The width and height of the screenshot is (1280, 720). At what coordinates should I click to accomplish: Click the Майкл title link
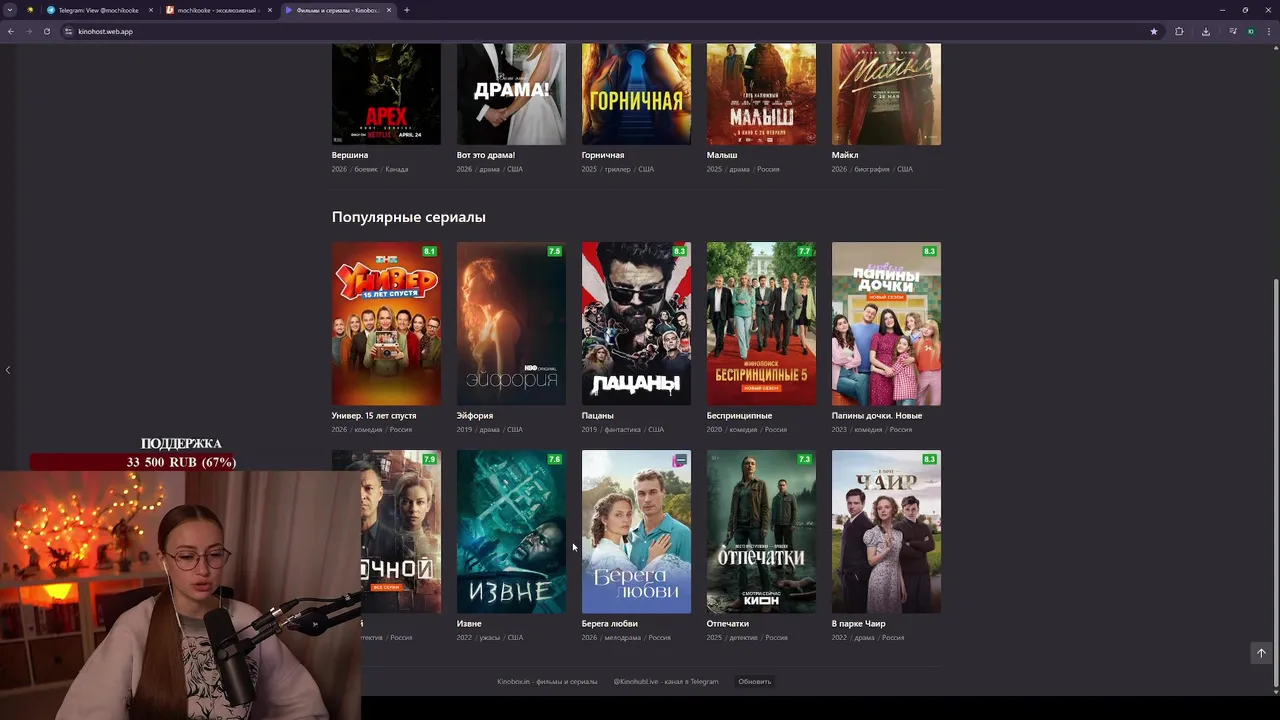tap(845, 155)
